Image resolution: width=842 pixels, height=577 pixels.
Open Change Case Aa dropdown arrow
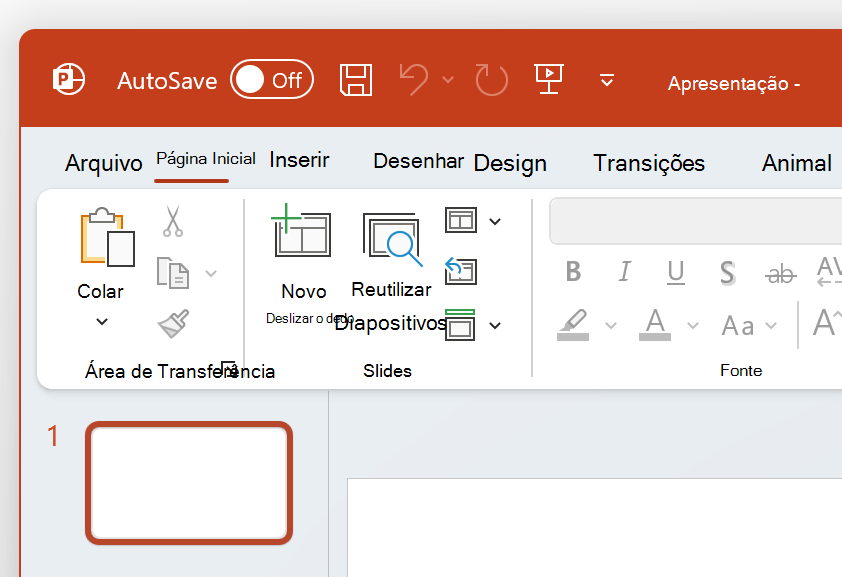[x=771, y=325]
